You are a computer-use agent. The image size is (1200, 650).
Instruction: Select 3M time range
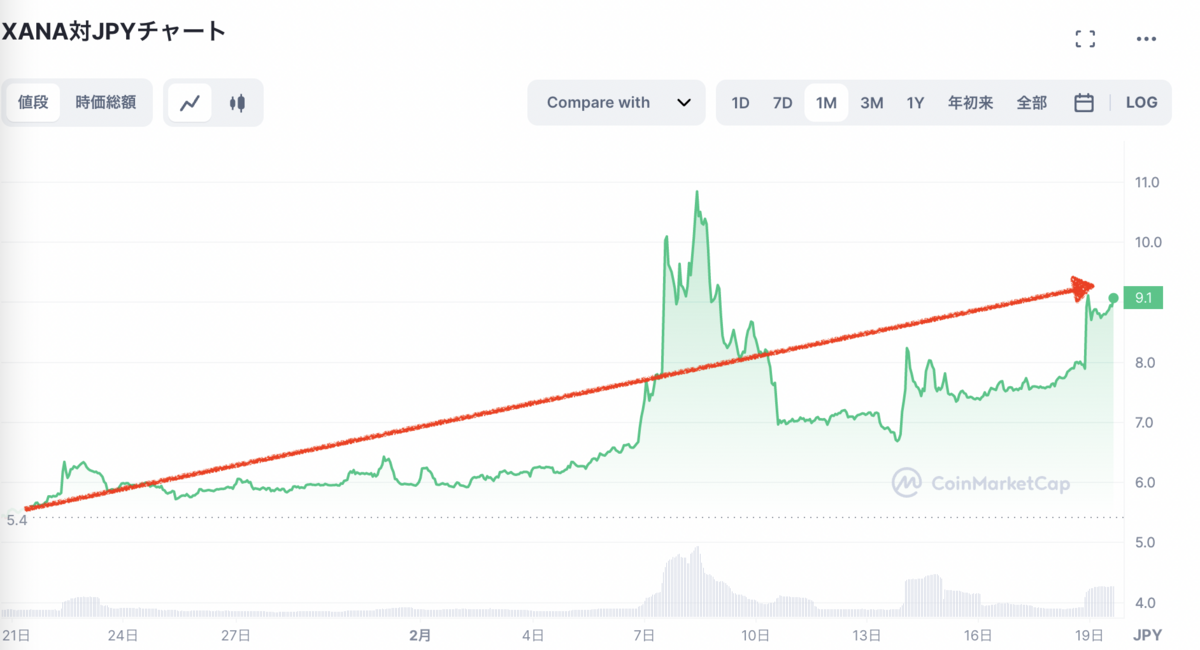[x=872, y=102]
